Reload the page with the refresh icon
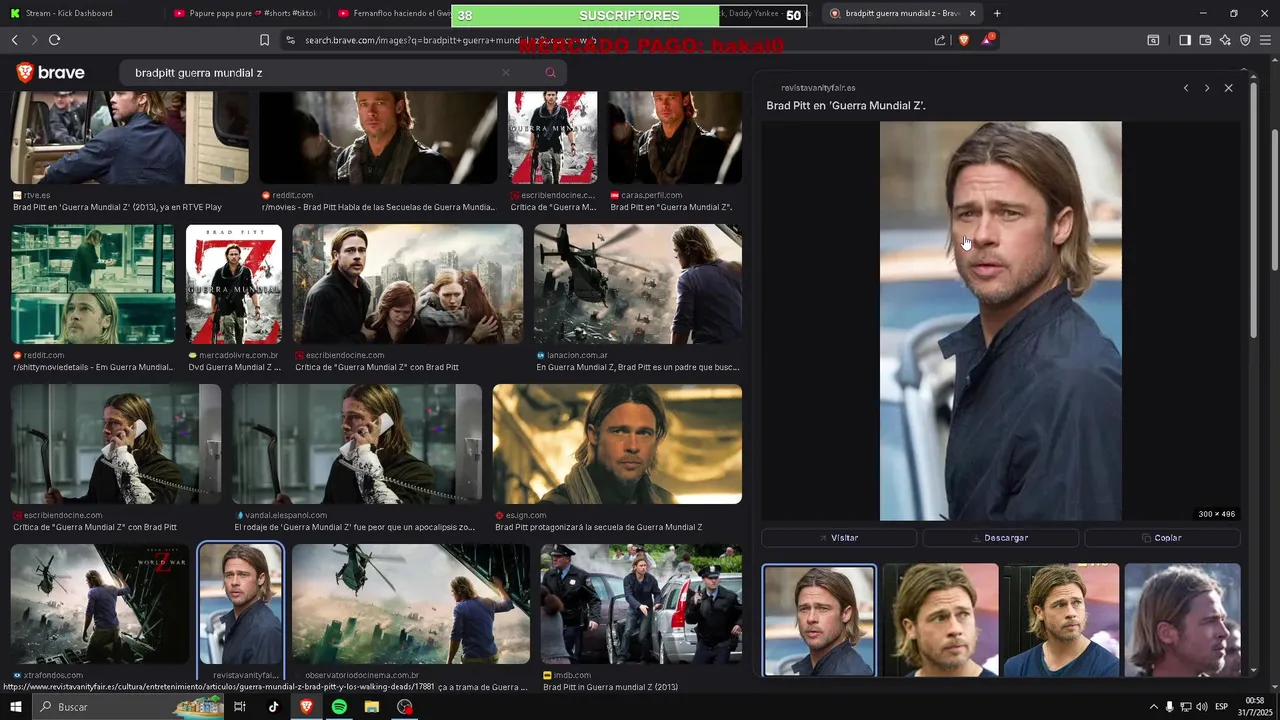The width and height of the screenshot is (1280, 720). click(x=54, y=40)
